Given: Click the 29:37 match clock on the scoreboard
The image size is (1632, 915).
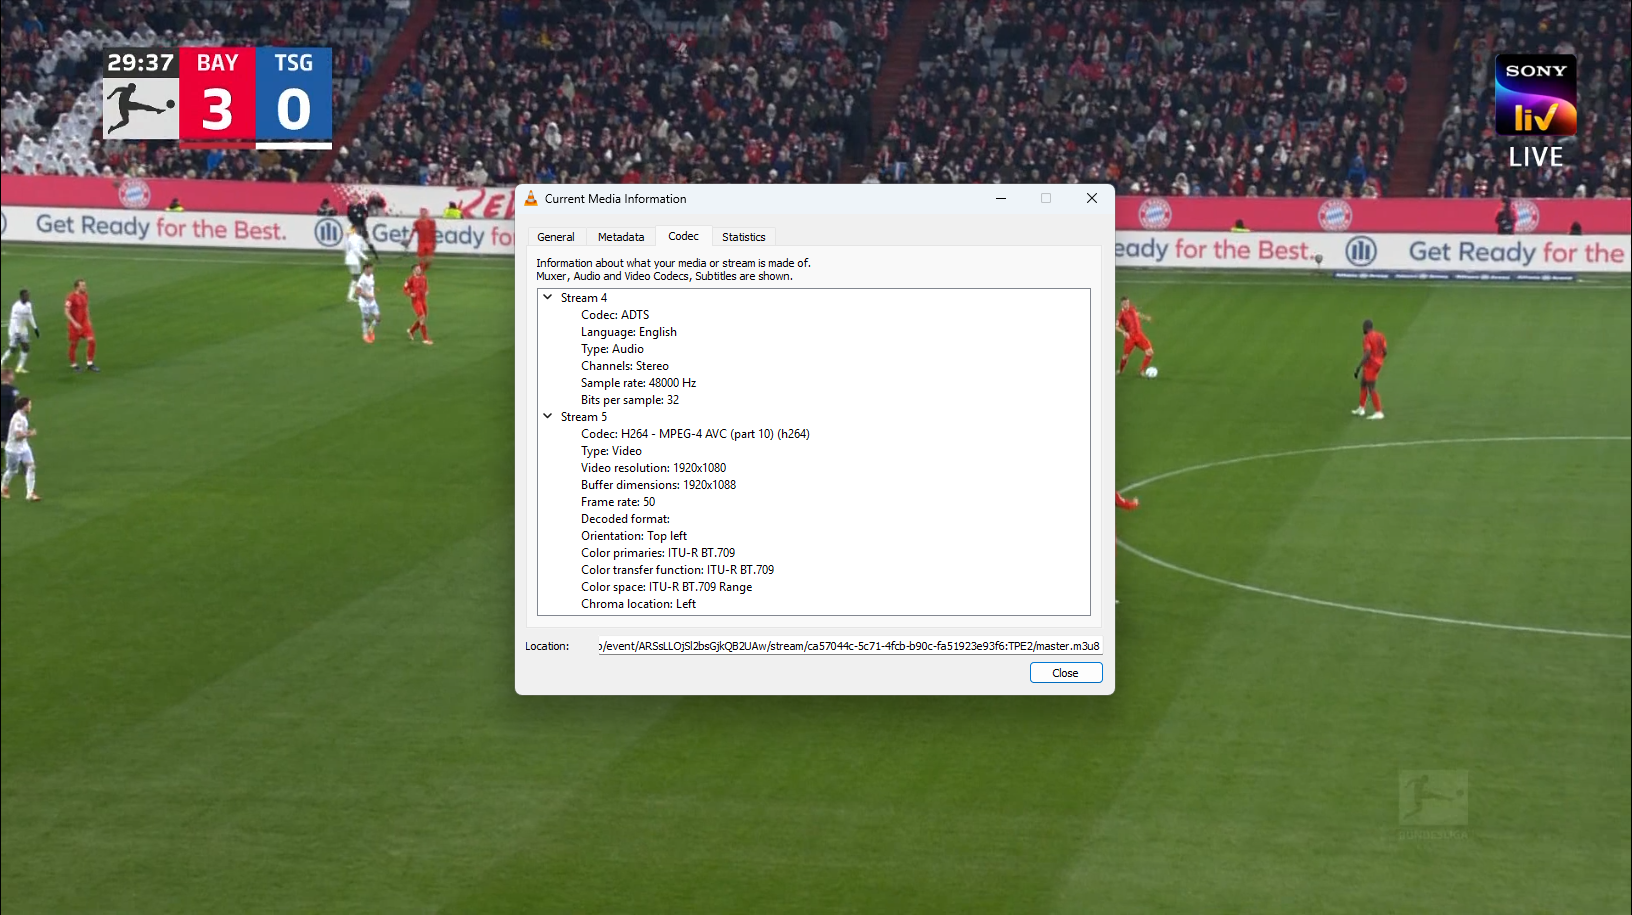Looking at the screenshot, I should coord(140,63).
